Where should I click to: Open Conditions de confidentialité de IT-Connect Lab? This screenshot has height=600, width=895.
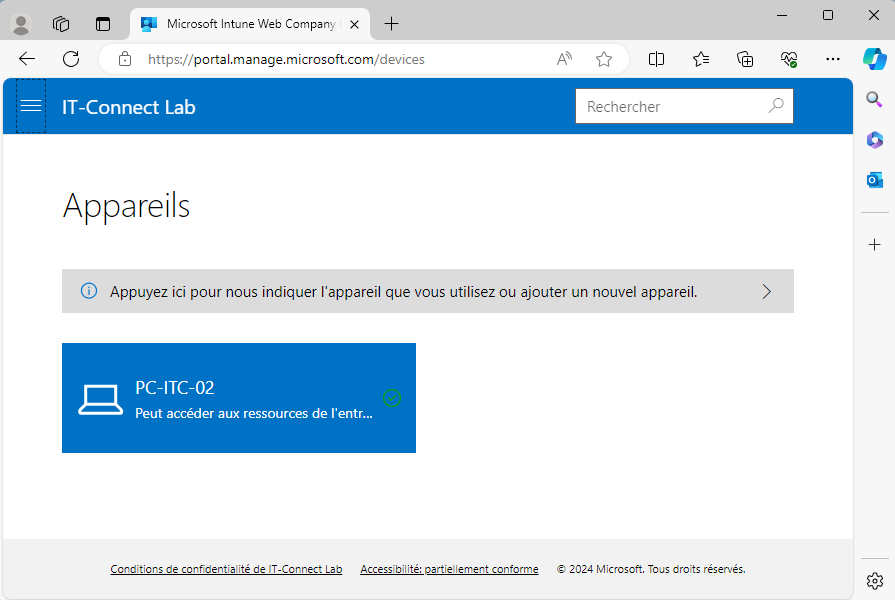225,568
